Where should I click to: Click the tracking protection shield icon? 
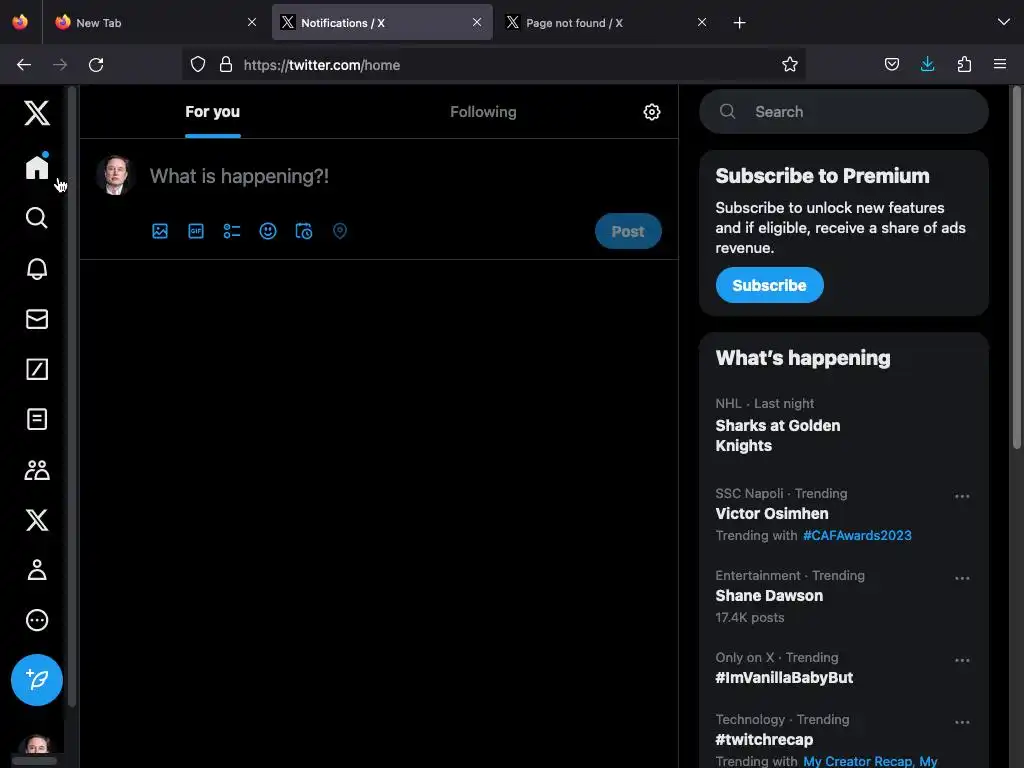pos(198,64)
